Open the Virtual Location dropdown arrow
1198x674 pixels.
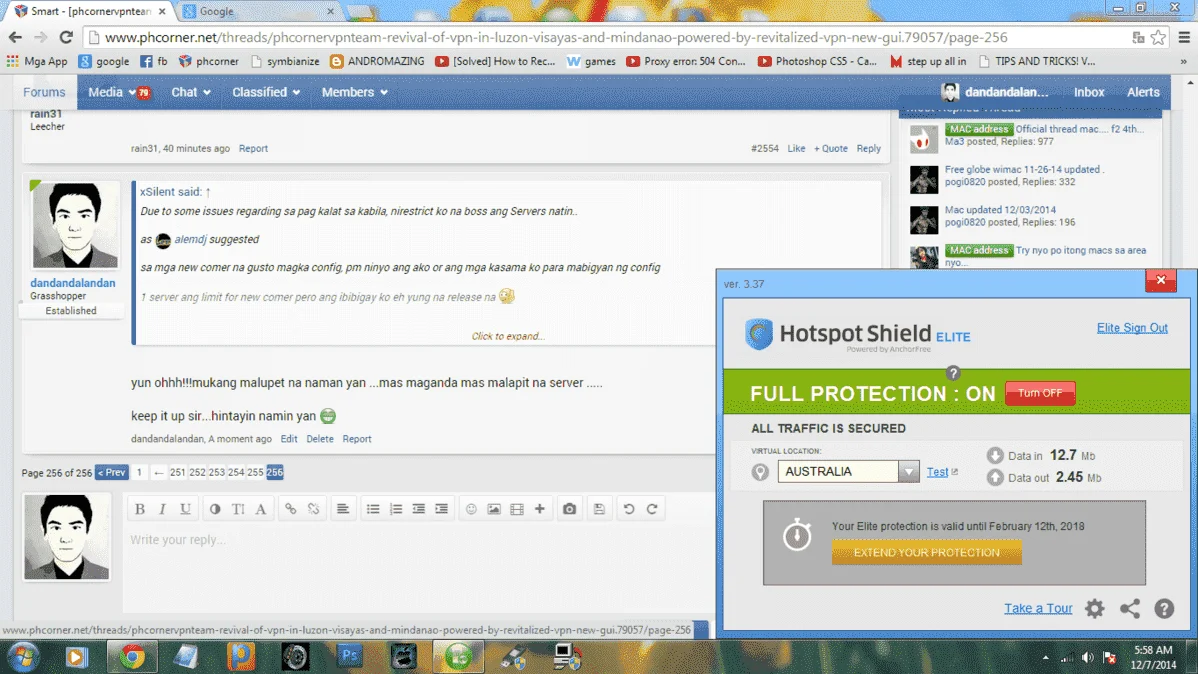pos(908,471)
